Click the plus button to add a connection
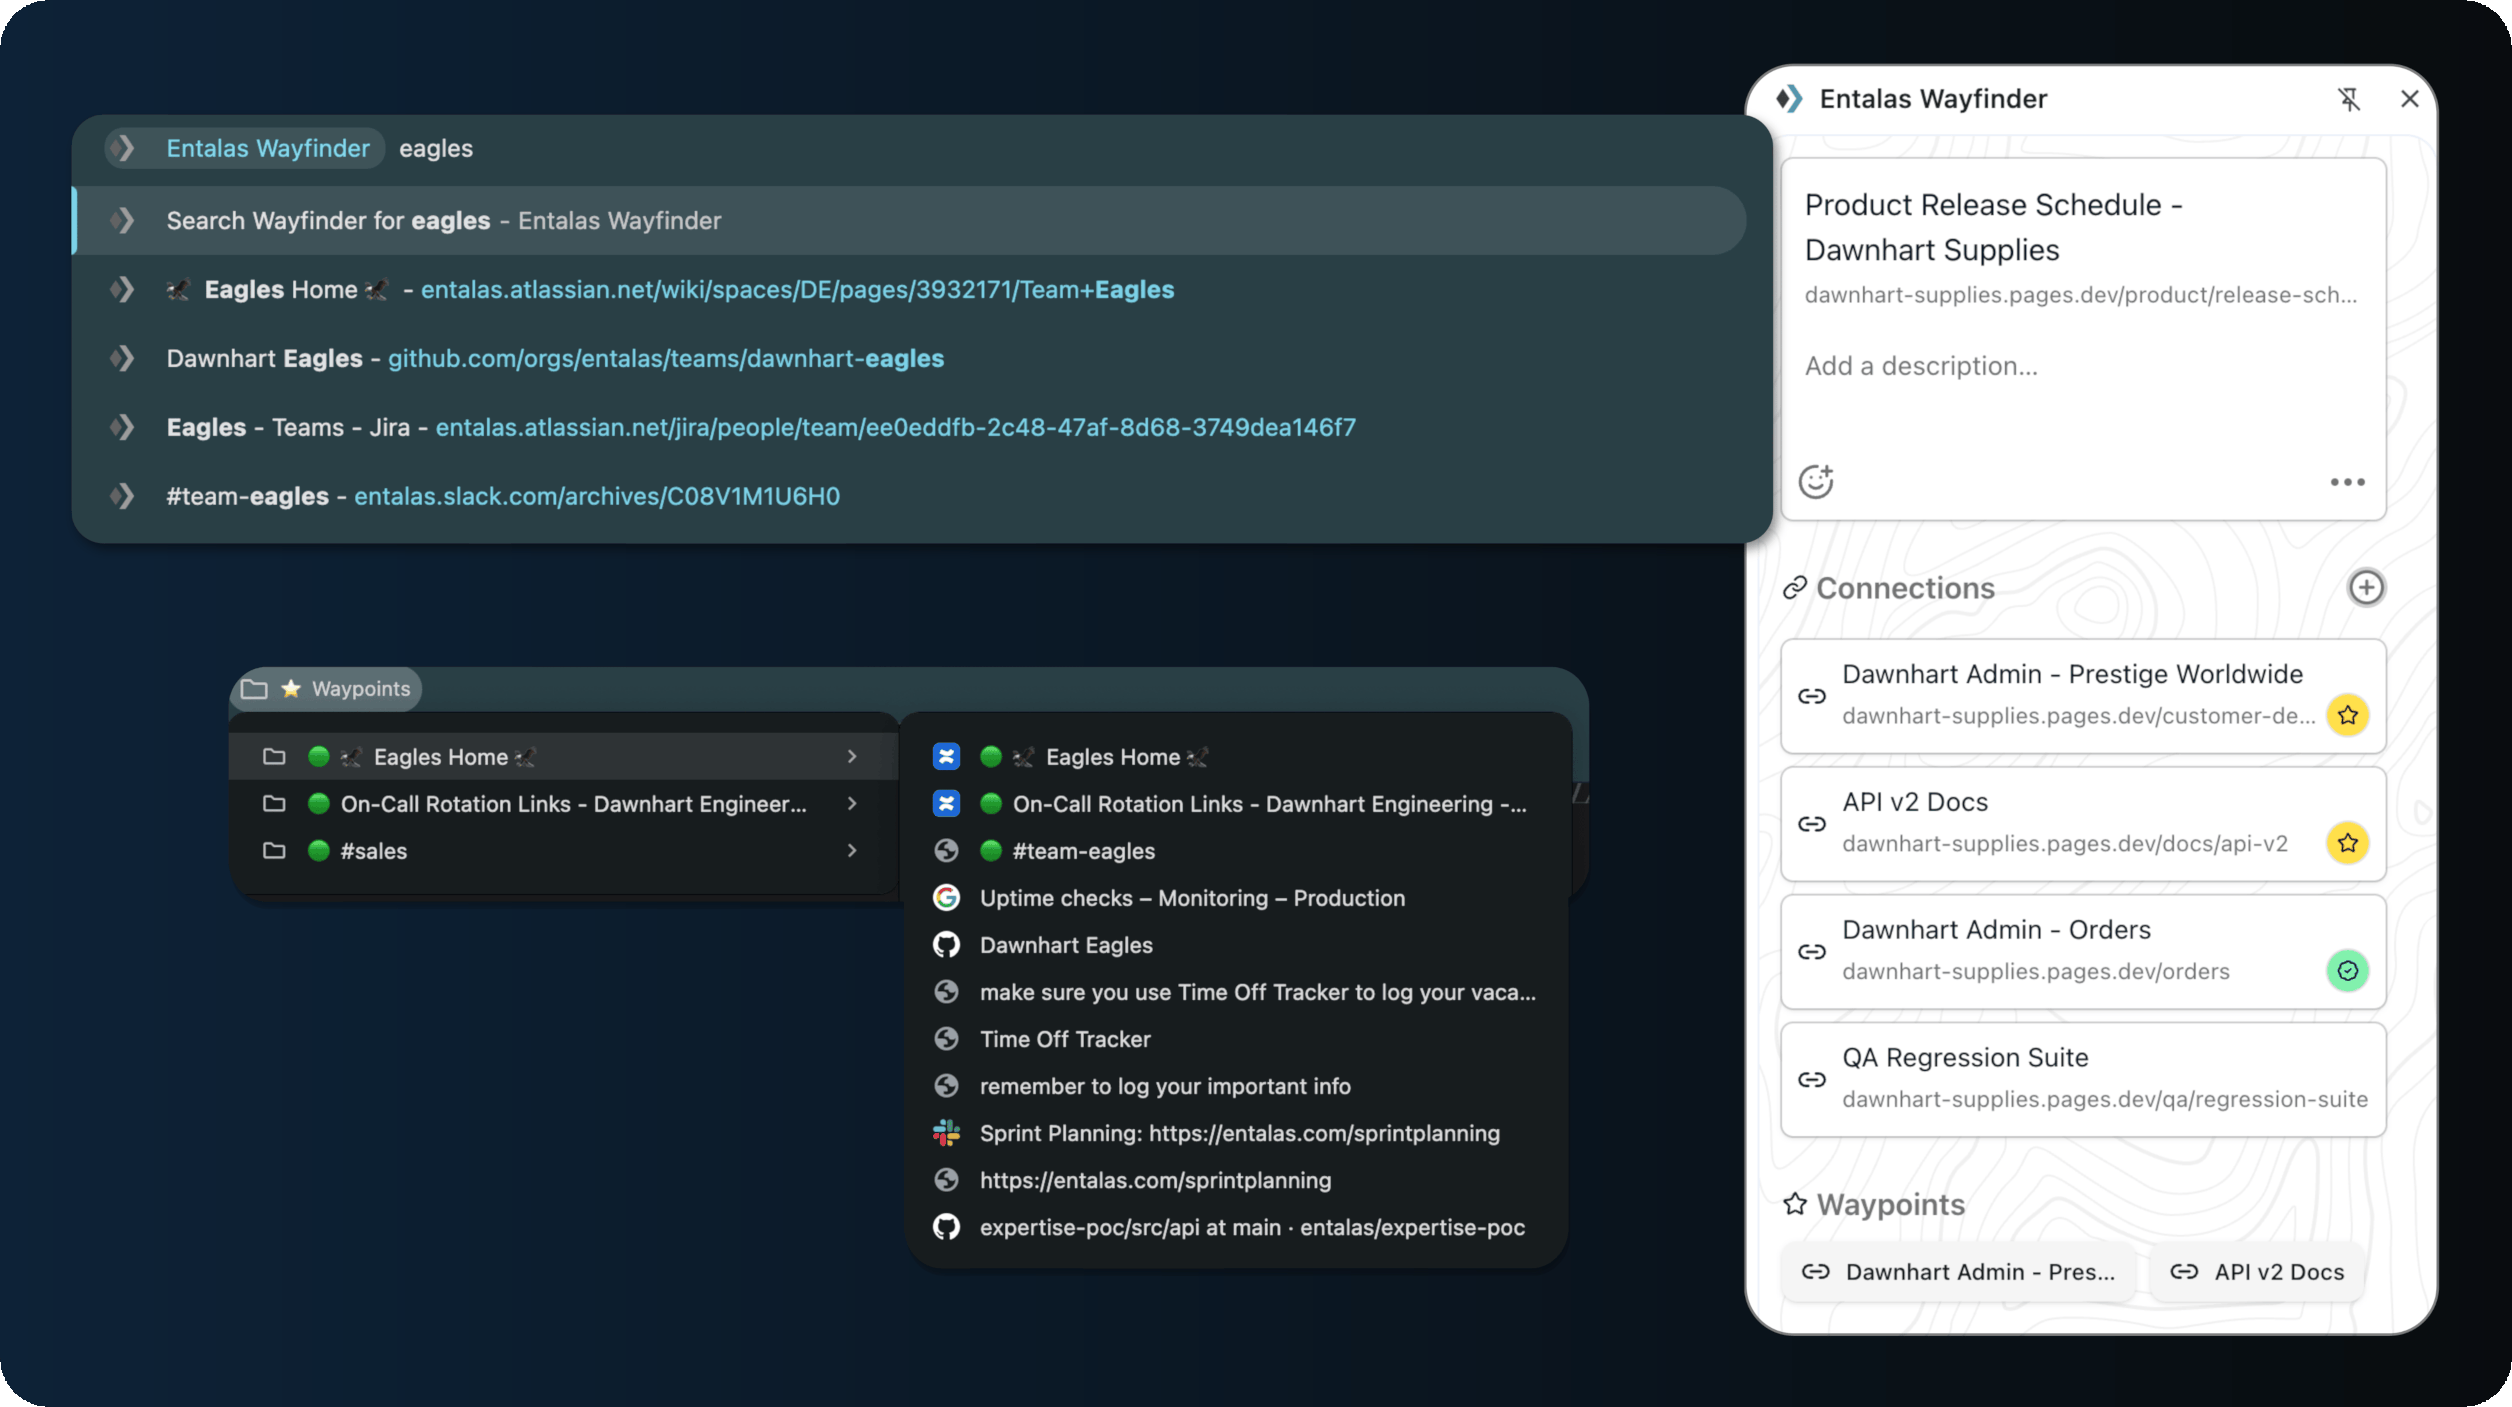Image resolution: width=2512 pixels, height=1407 pixels. [x=2366, y=587]
